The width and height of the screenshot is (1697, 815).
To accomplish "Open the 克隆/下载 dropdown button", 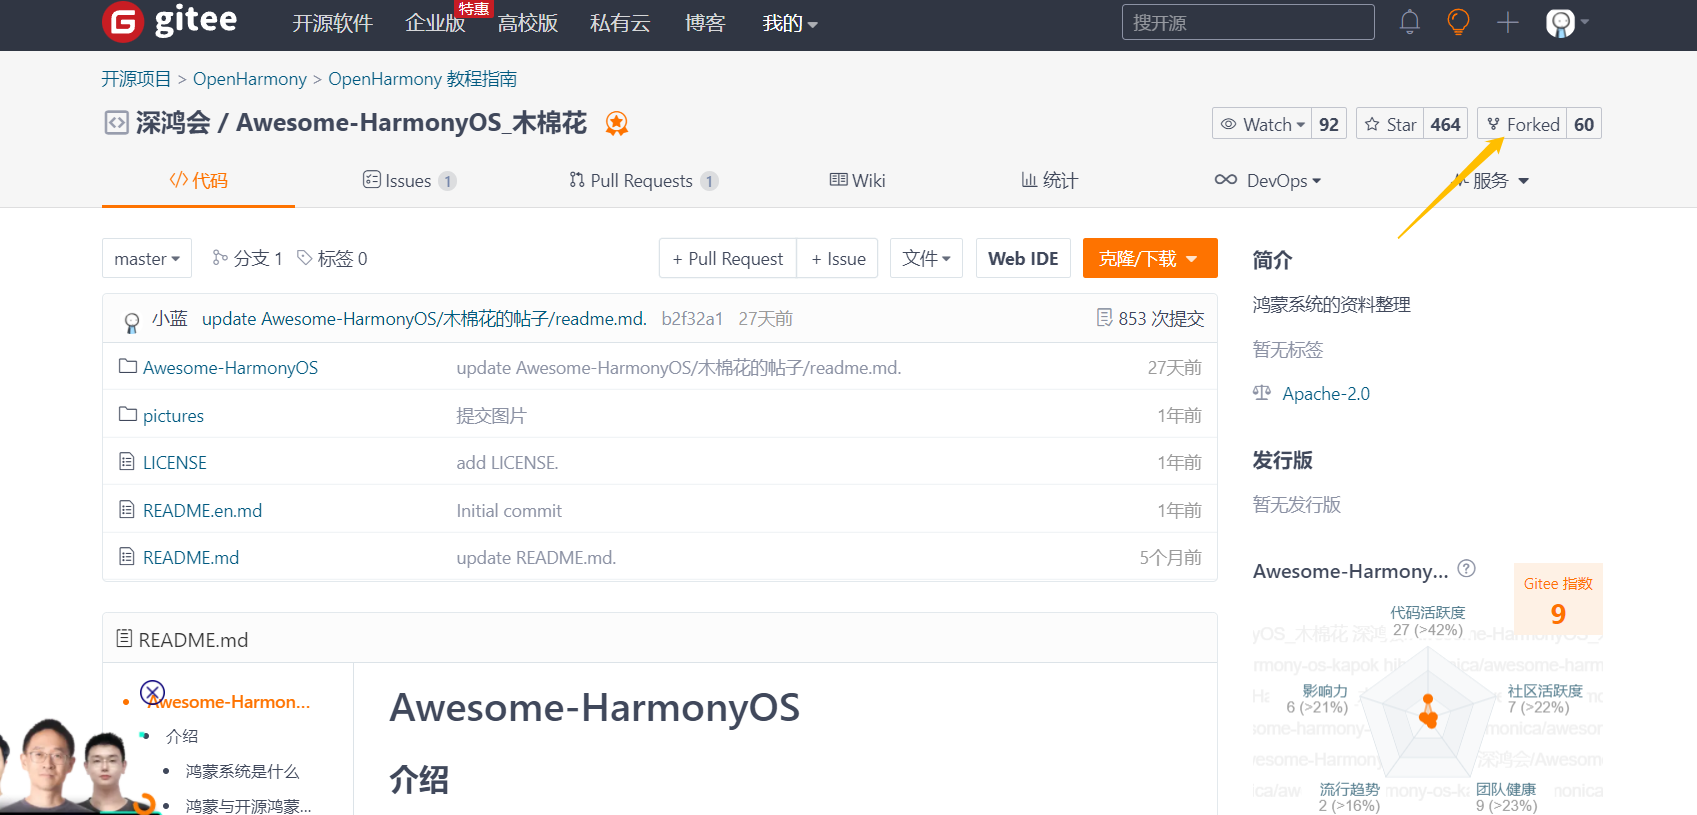I will coord(1150,259).
